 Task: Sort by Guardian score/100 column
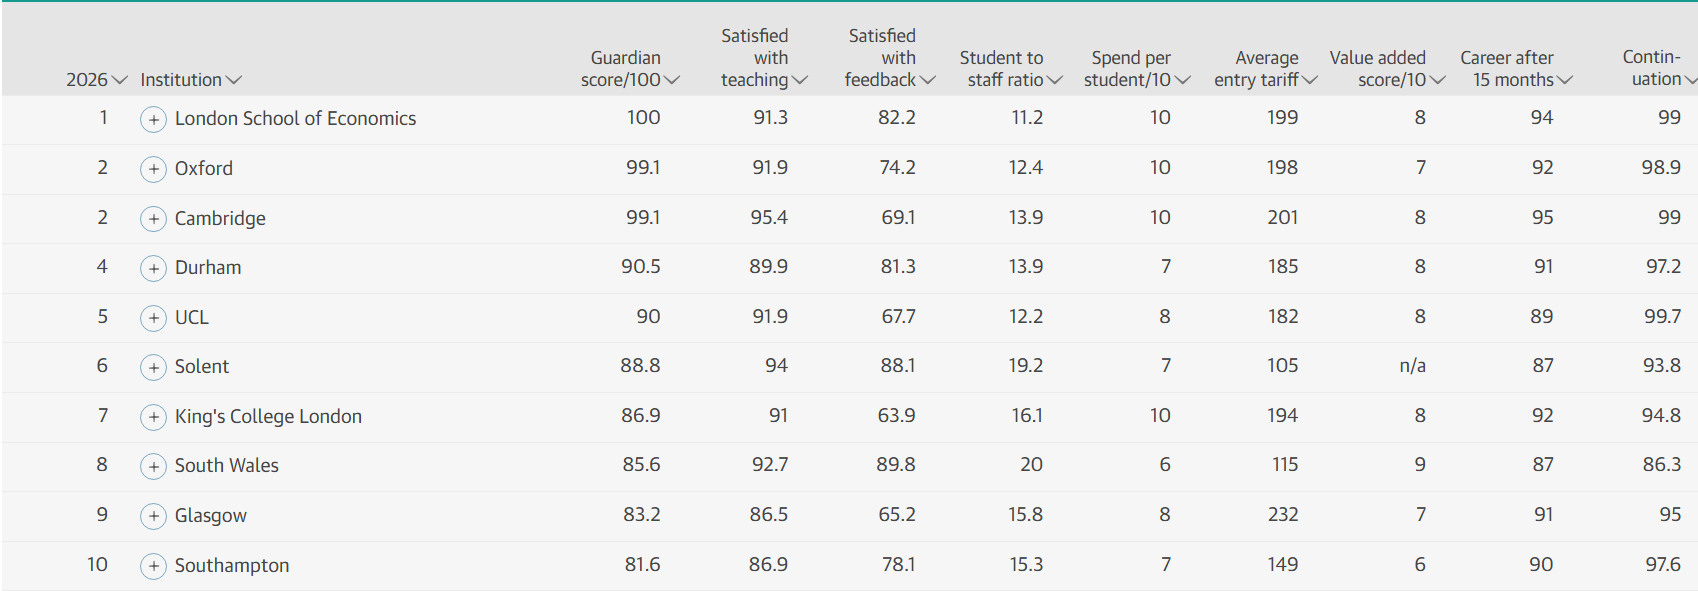(630, 69)
